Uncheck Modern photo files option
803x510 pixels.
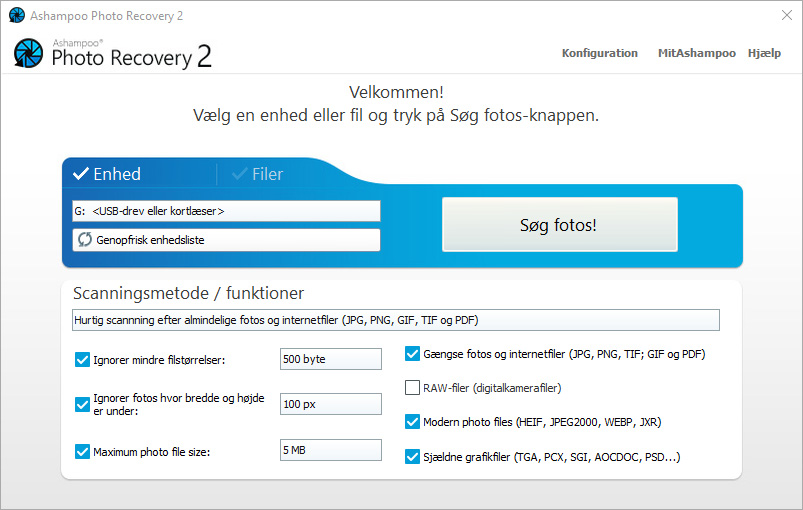[412, 422]
